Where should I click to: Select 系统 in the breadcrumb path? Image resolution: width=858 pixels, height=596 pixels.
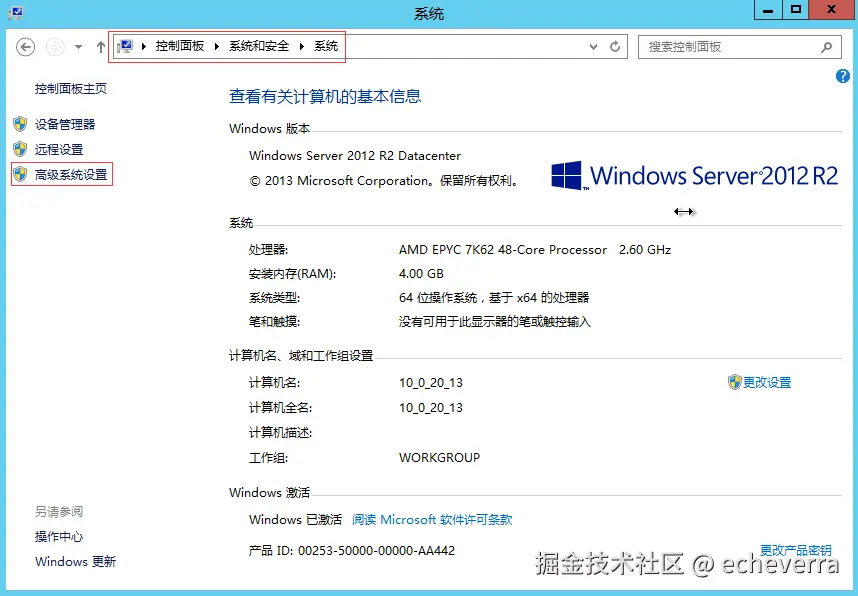click(326, 46)
